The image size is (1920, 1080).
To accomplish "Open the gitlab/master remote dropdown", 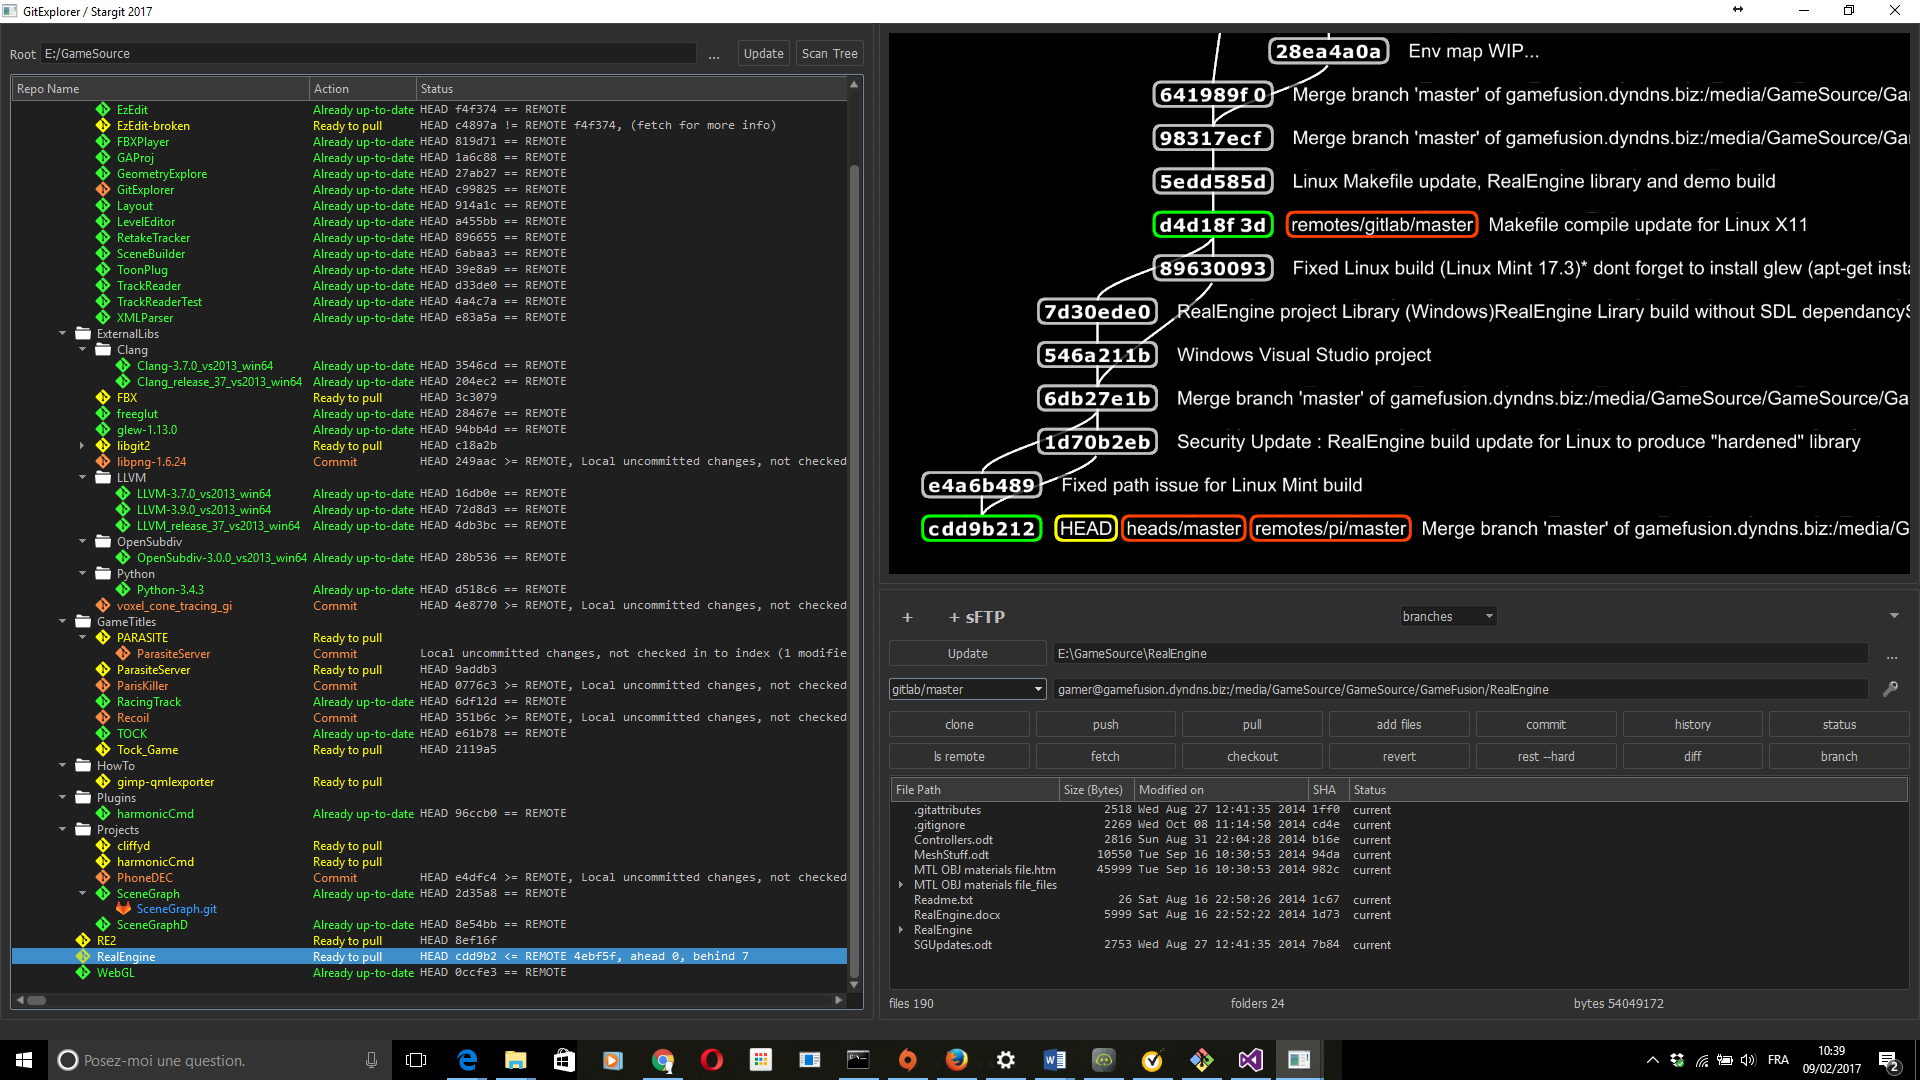I will 967,689.
